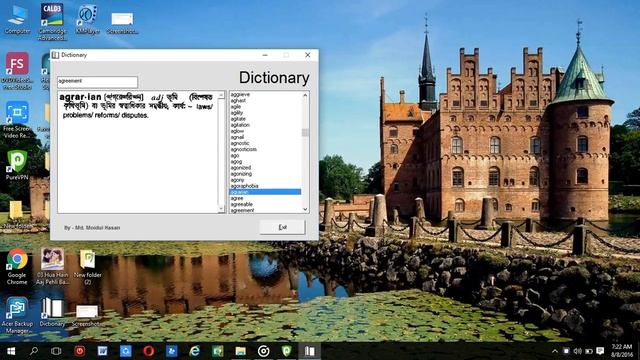The width and height of the screenshot is (640, 360).
Task: Open Opera browser from taskbar
Action: (149, 351)
